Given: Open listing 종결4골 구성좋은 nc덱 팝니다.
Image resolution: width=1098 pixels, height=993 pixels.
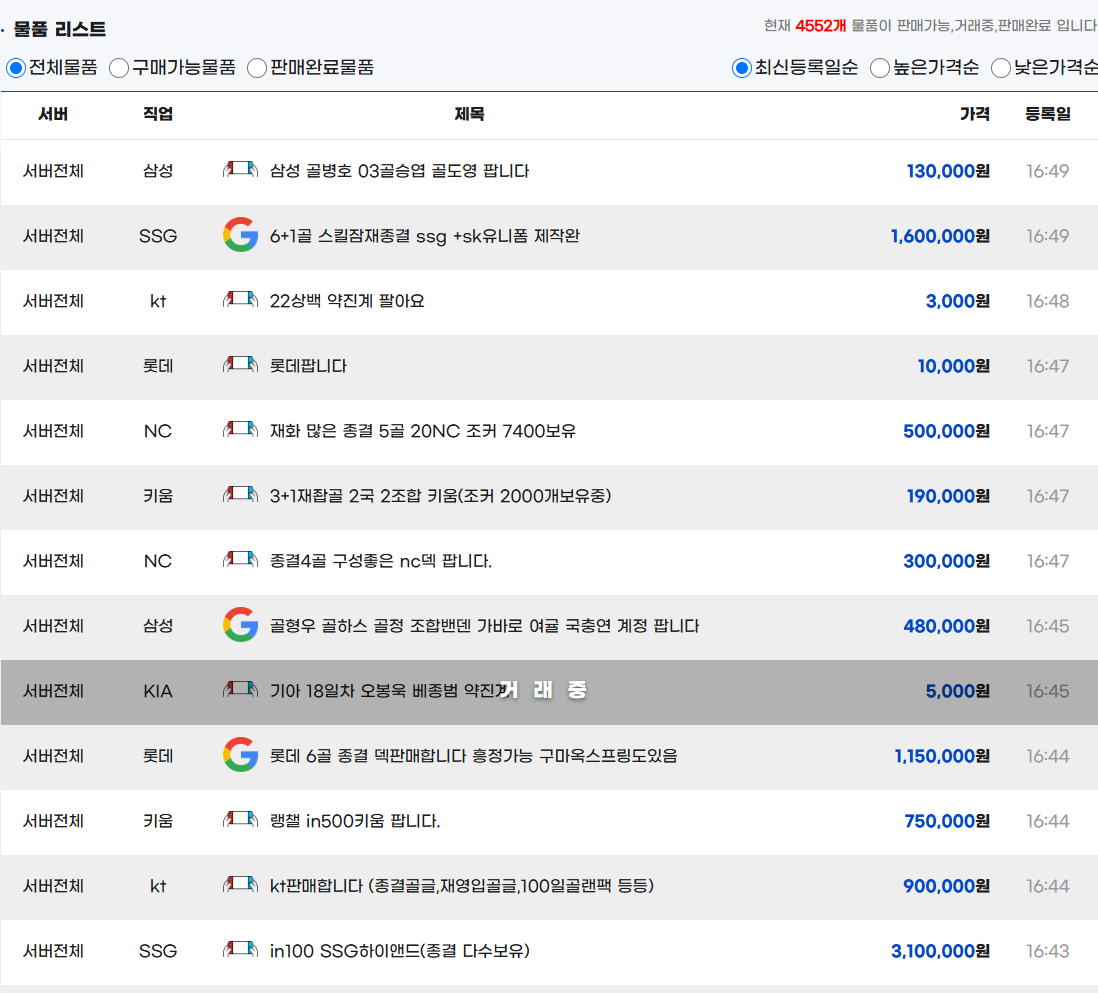Looking at the screenshot, I should point(381,562).
